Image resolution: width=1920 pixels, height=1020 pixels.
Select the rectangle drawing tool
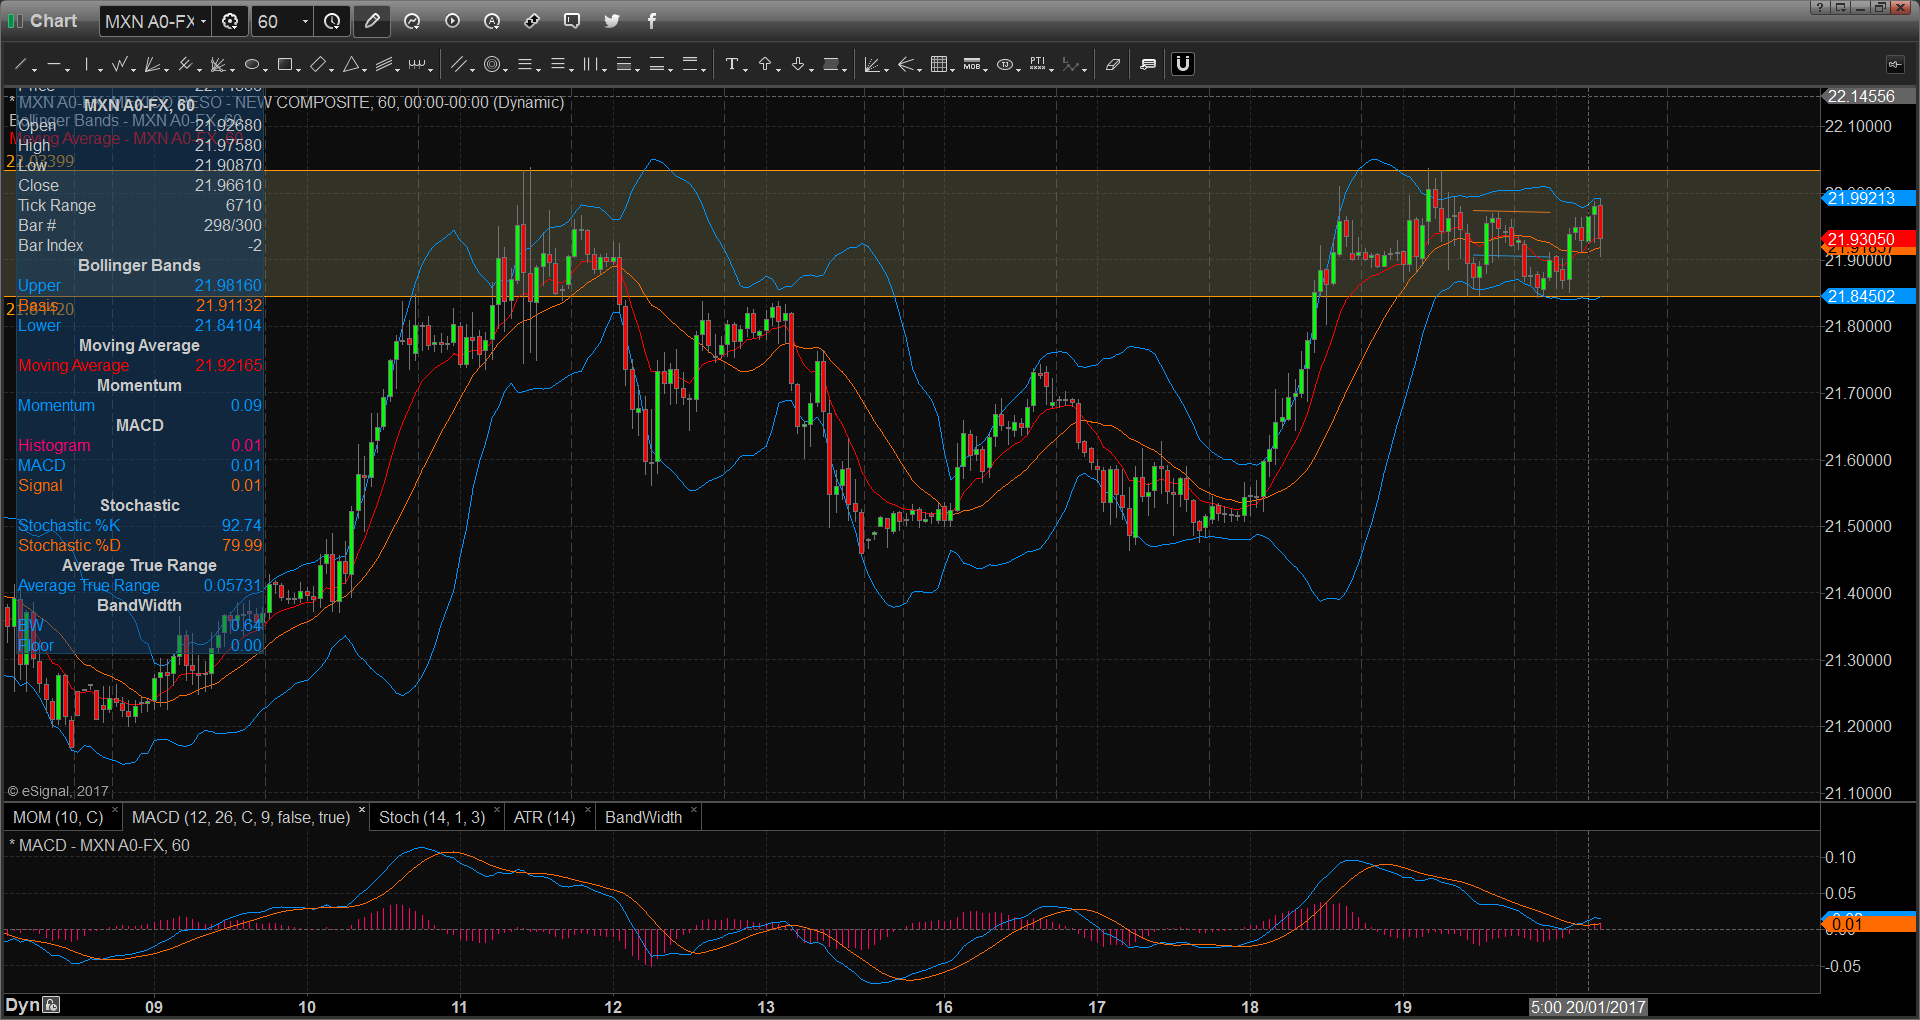click(x=284, y=65)
